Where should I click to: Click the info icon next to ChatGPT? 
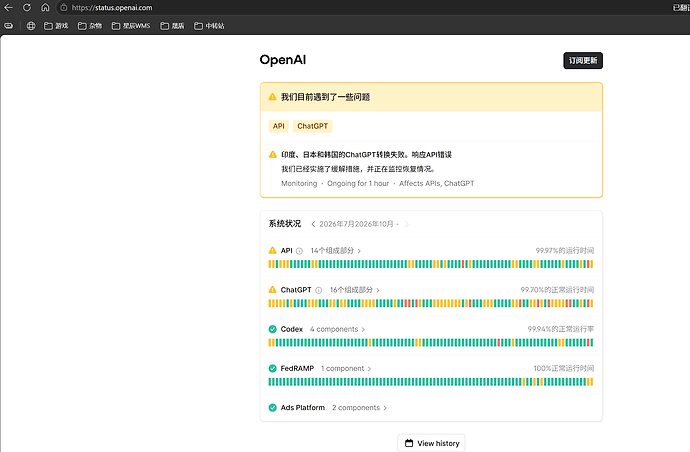click(x=319, y=290)
